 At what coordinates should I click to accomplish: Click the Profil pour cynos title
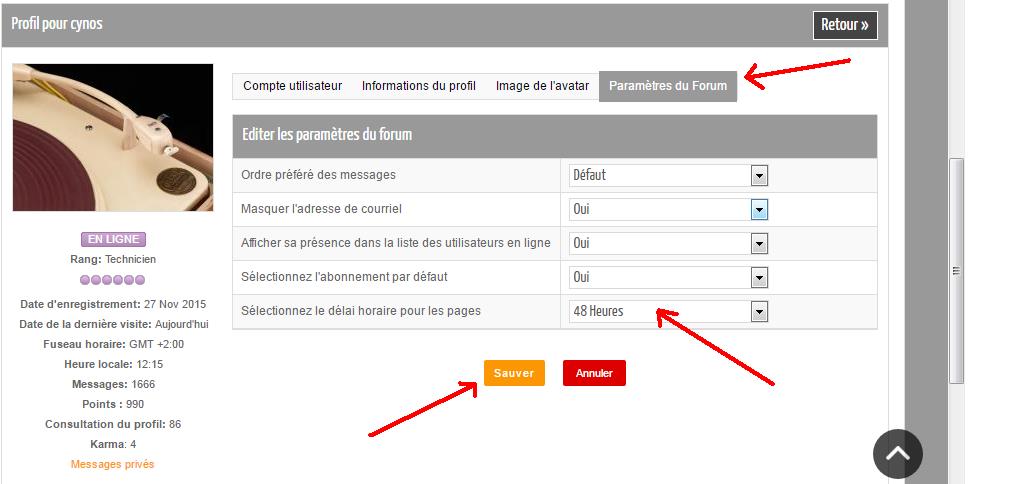coord(57,23)
